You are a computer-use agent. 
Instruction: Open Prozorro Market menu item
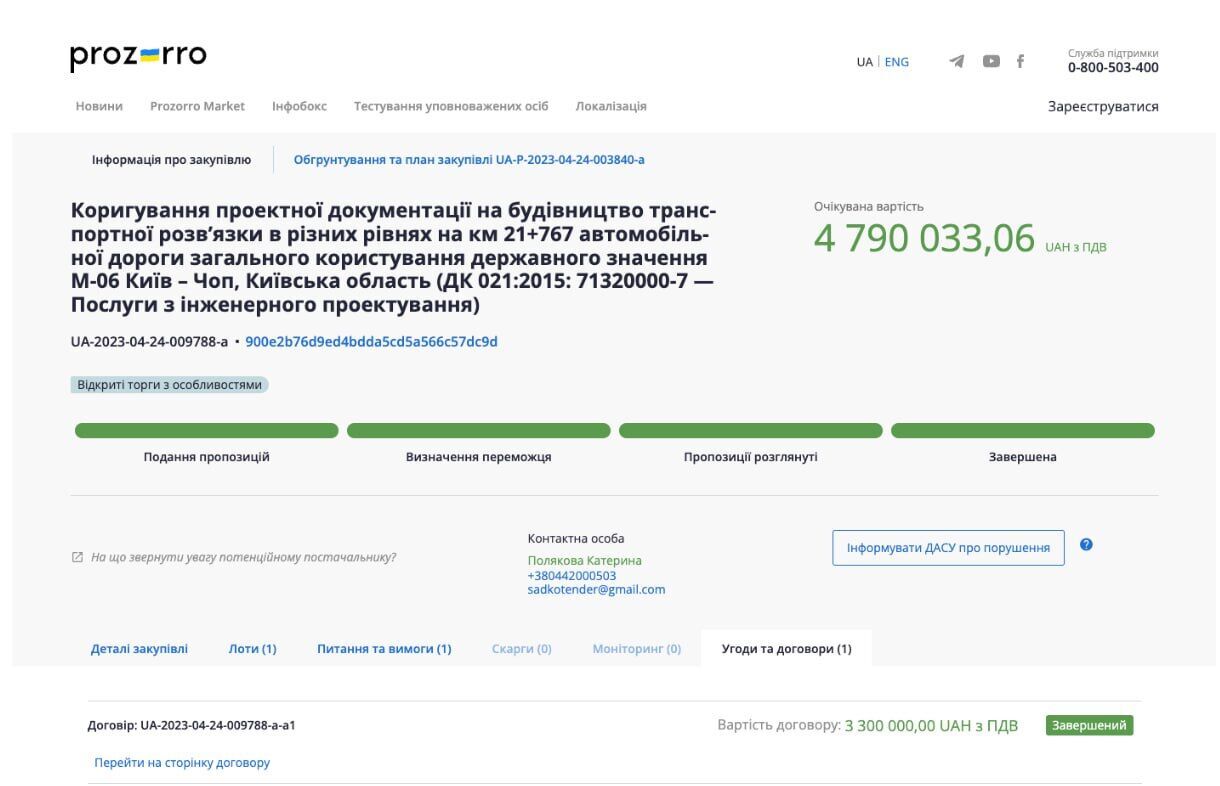[x=197, y=106]
